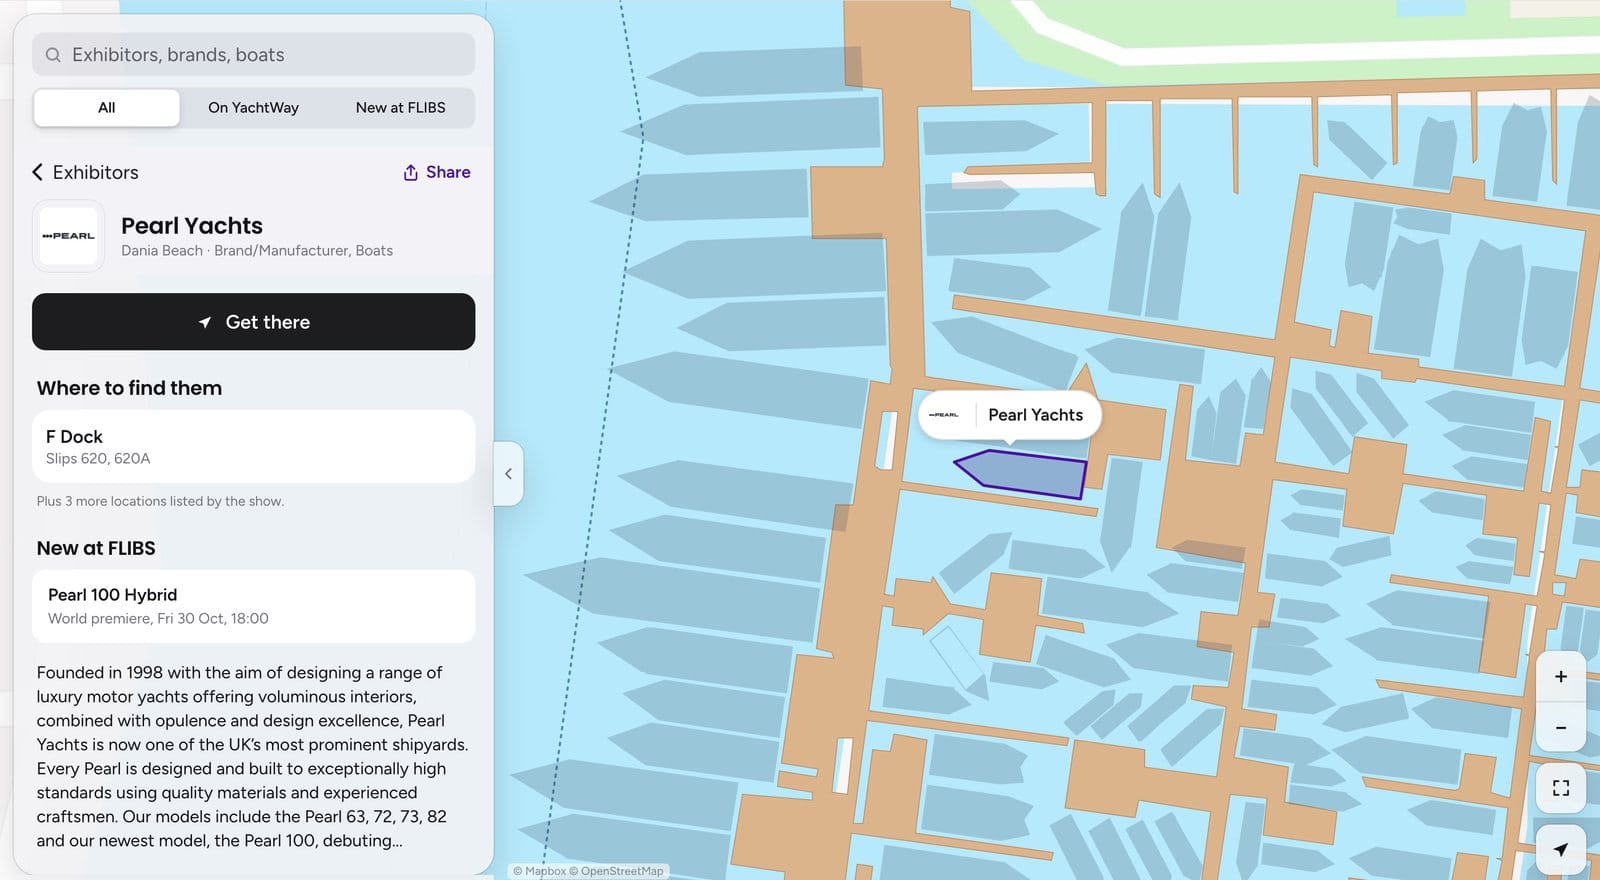Switch to On YachtWay tab
This screenshot has width=1600, height=880.
[x=253, y=108]
